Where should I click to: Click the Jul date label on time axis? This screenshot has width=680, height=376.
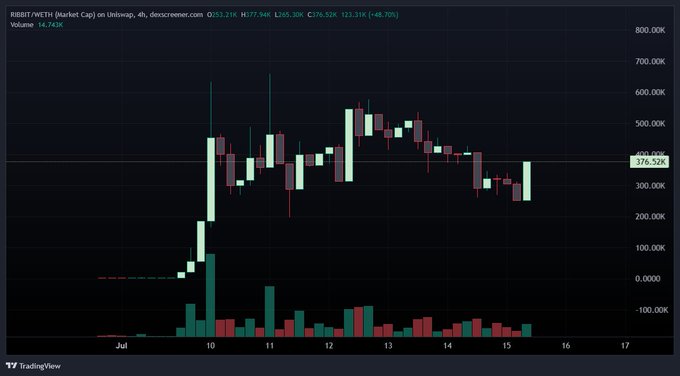pos(122,346)
